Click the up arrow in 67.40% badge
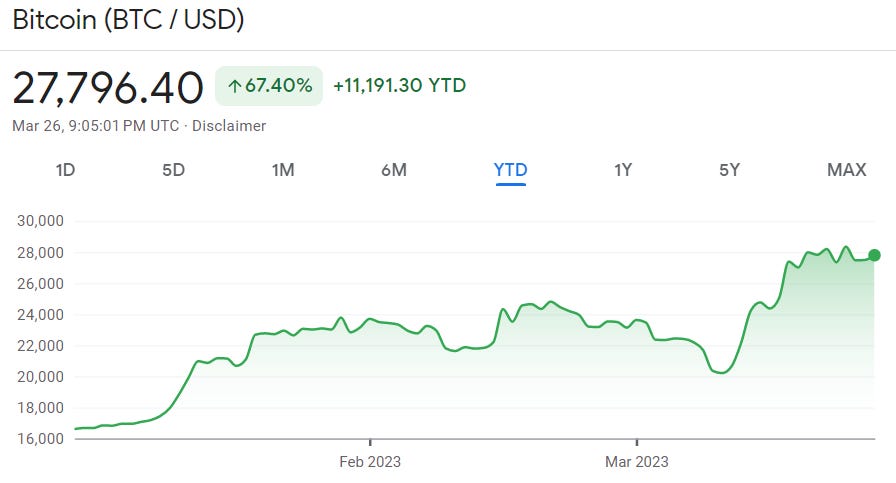896x483 pixels. coord(234,86)
